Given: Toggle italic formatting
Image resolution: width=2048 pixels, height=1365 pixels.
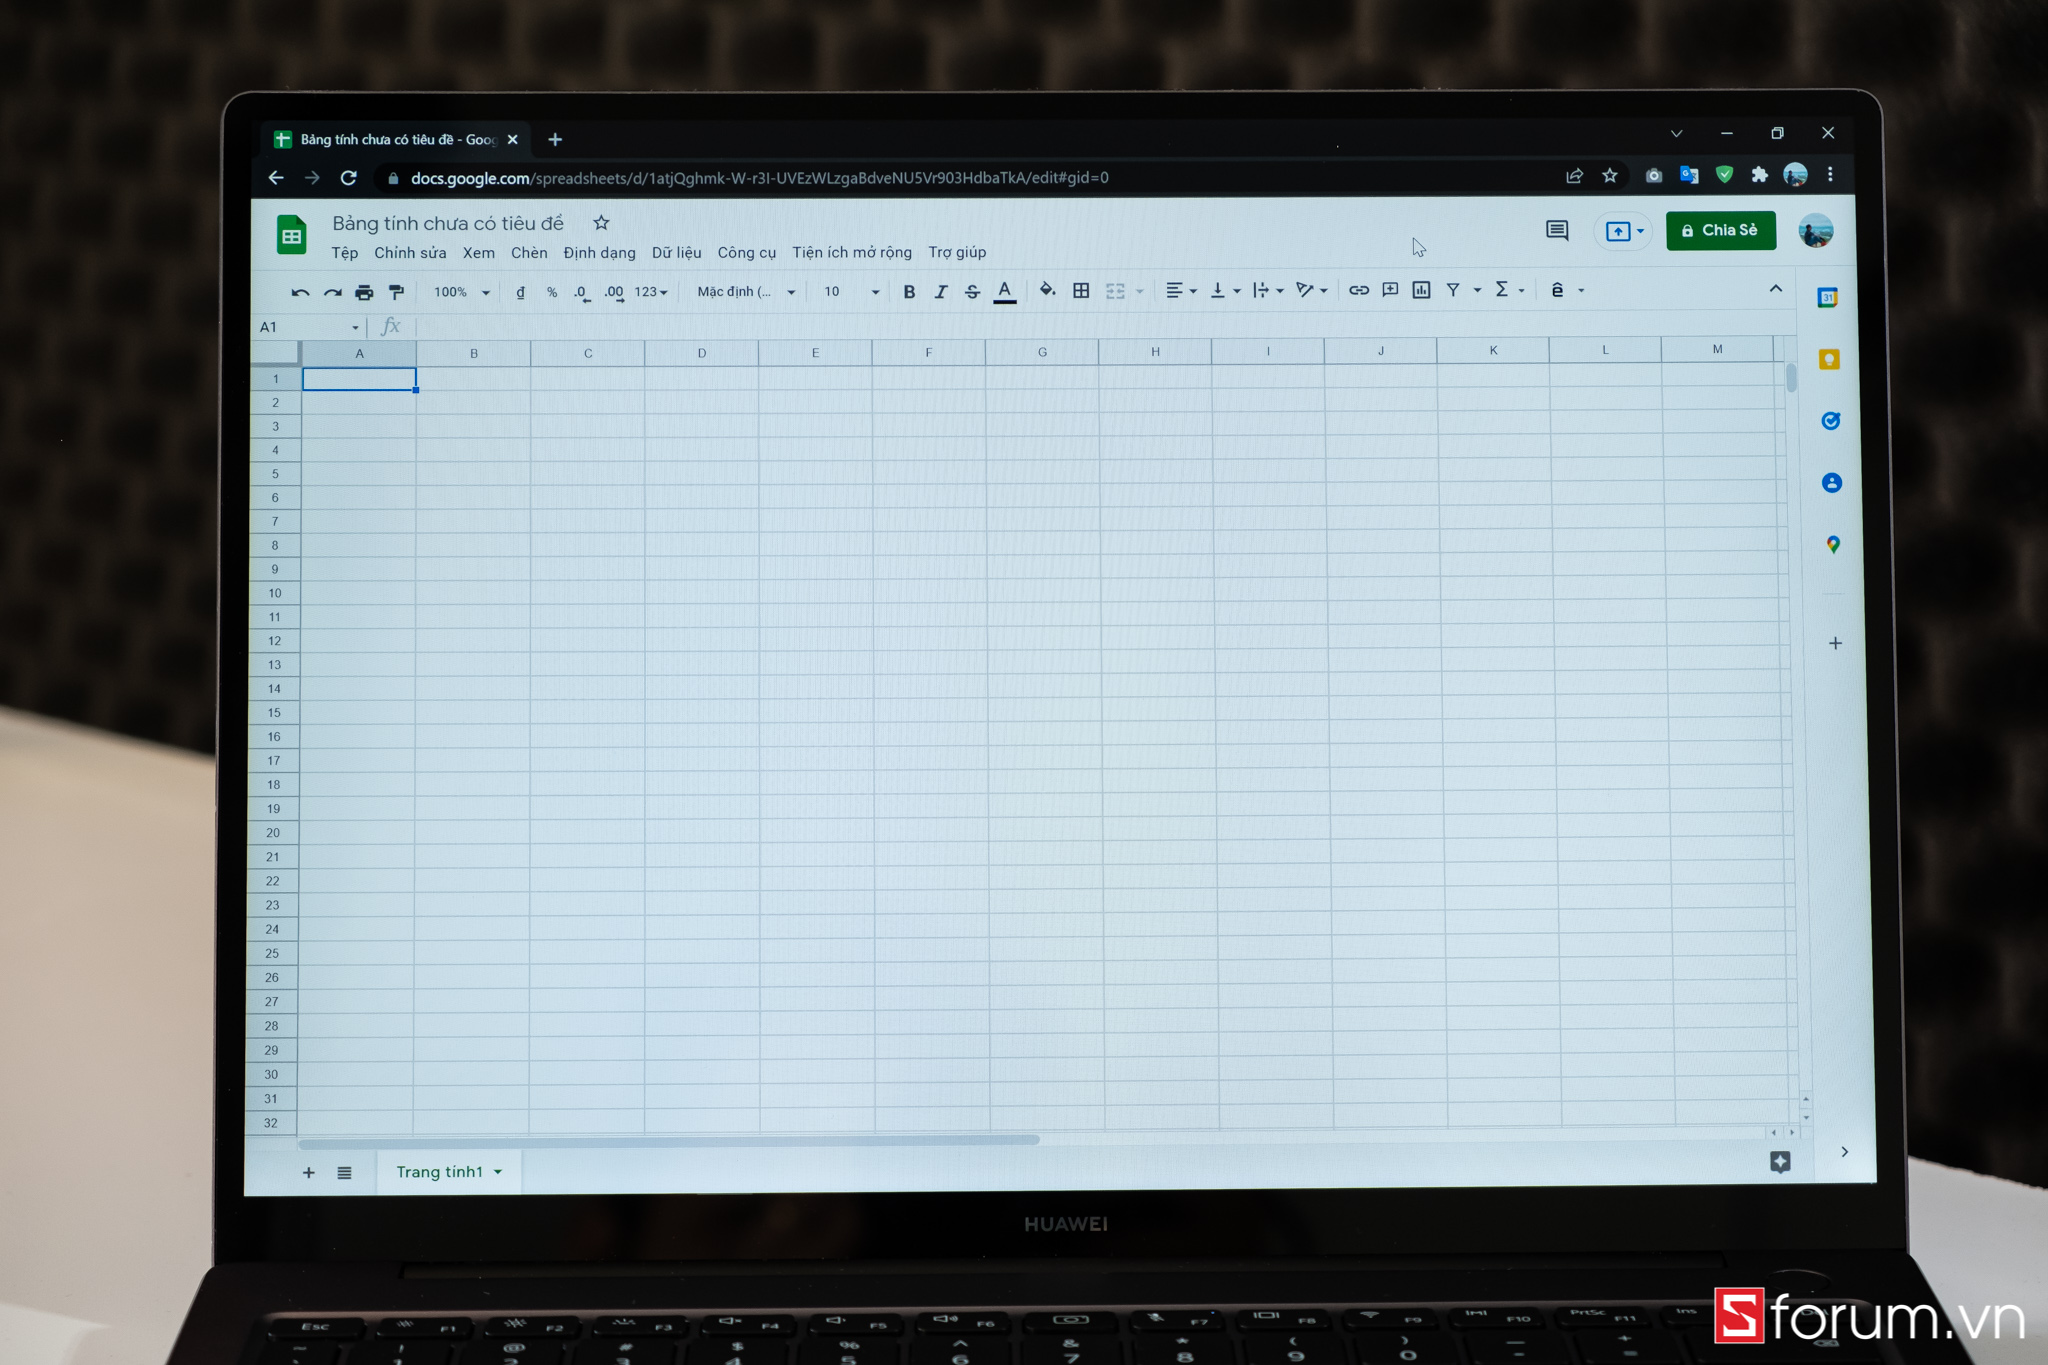Looking at the screenshot, I should pyautogui.click(x=940, y=292).
